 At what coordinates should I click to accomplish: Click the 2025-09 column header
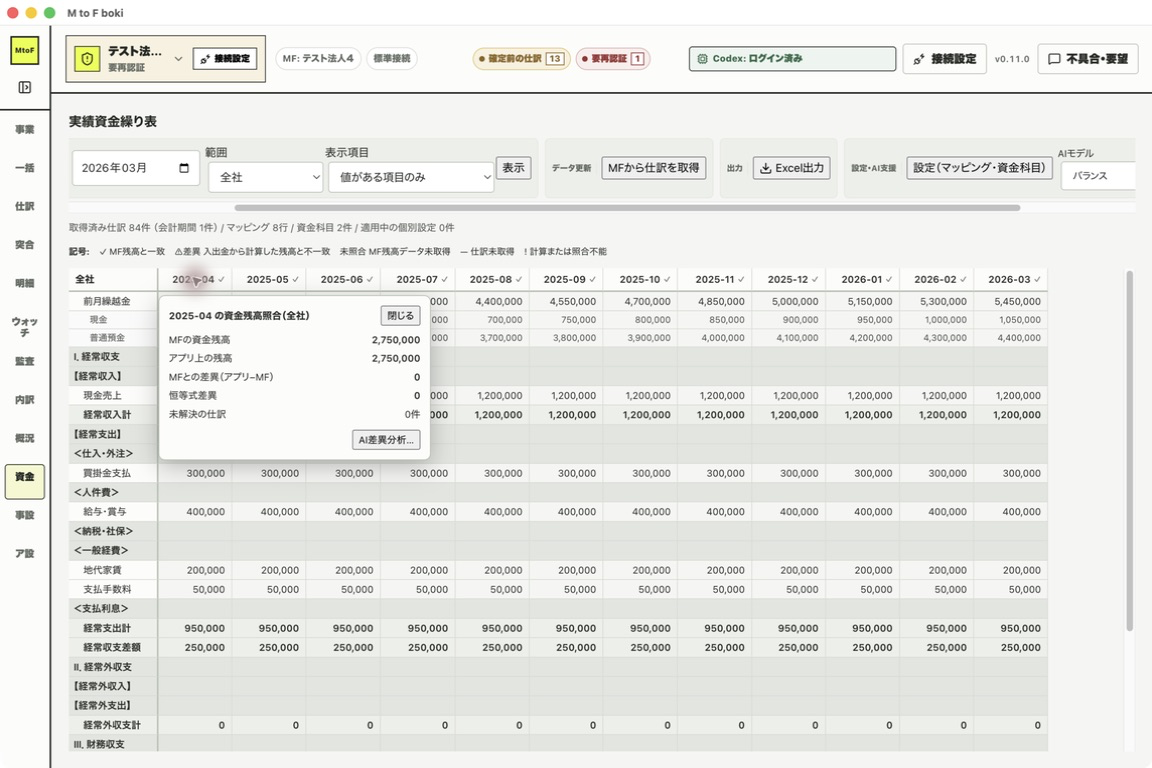coord(566,279)
